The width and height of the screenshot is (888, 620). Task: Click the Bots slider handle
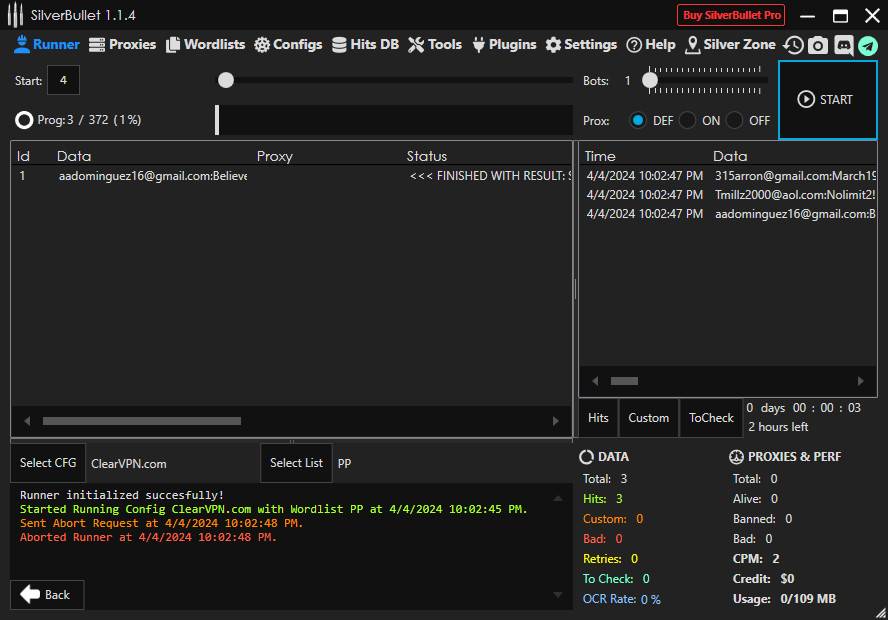pyautogui.click(x=650, y=80)
